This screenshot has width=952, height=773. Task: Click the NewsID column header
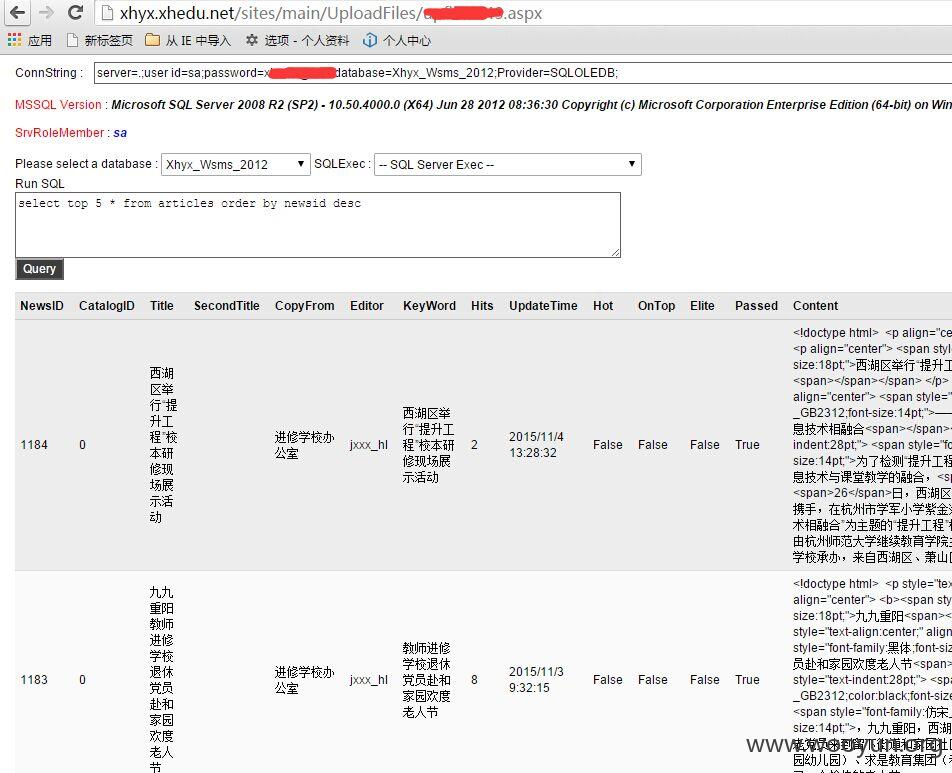coord(42,306)
